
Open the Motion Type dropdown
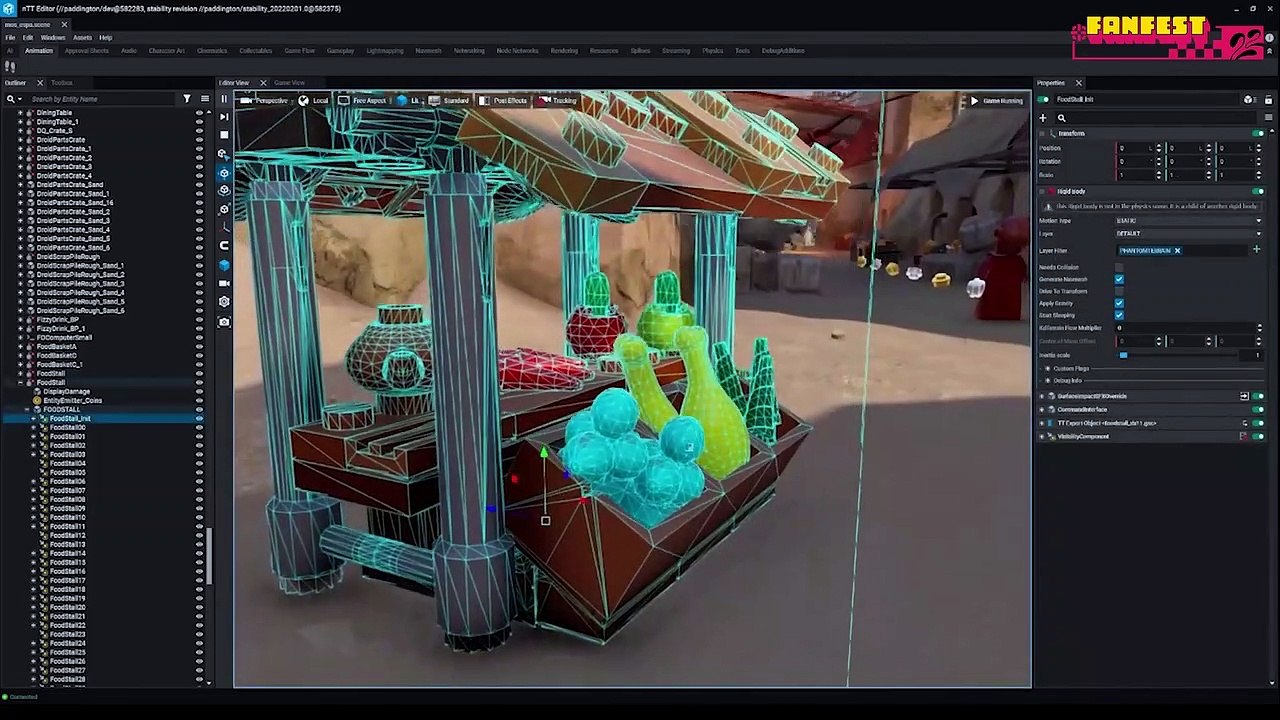click(x=1189, y=221)
